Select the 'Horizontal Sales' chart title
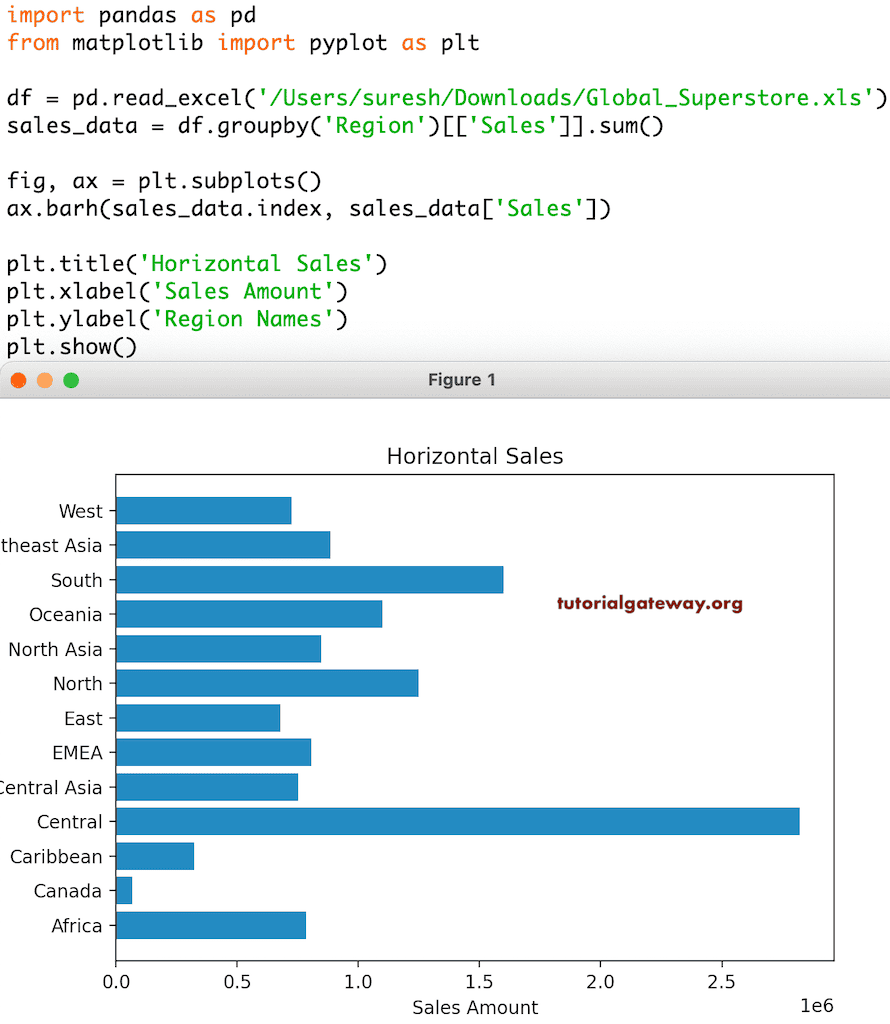Image resolution: width=890 pixels, height=1024 pixels. [x=474, y=455]
